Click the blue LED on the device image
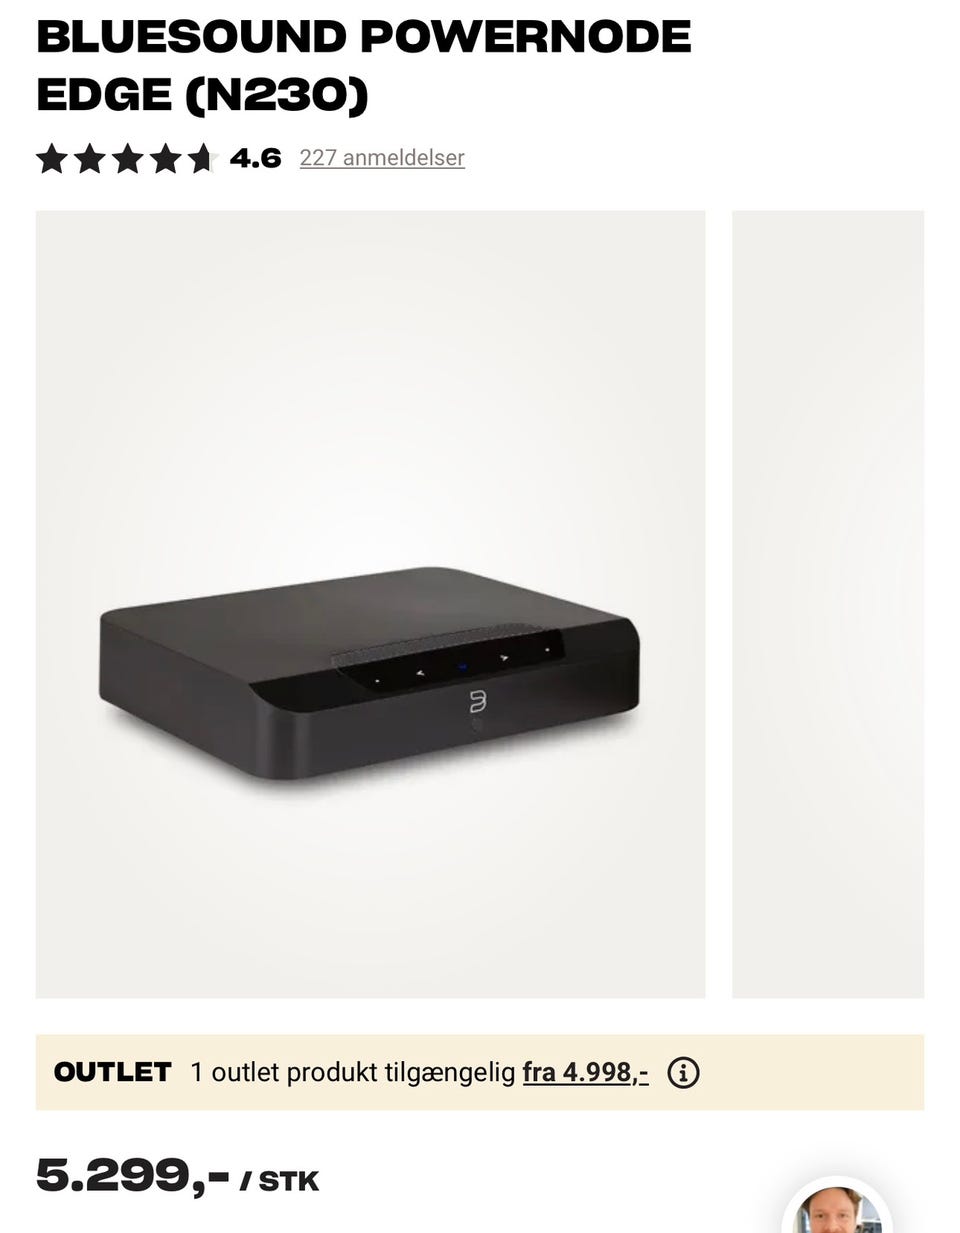Image resolution: width=960 pixels, height=1233 pixels. point(463,666)
